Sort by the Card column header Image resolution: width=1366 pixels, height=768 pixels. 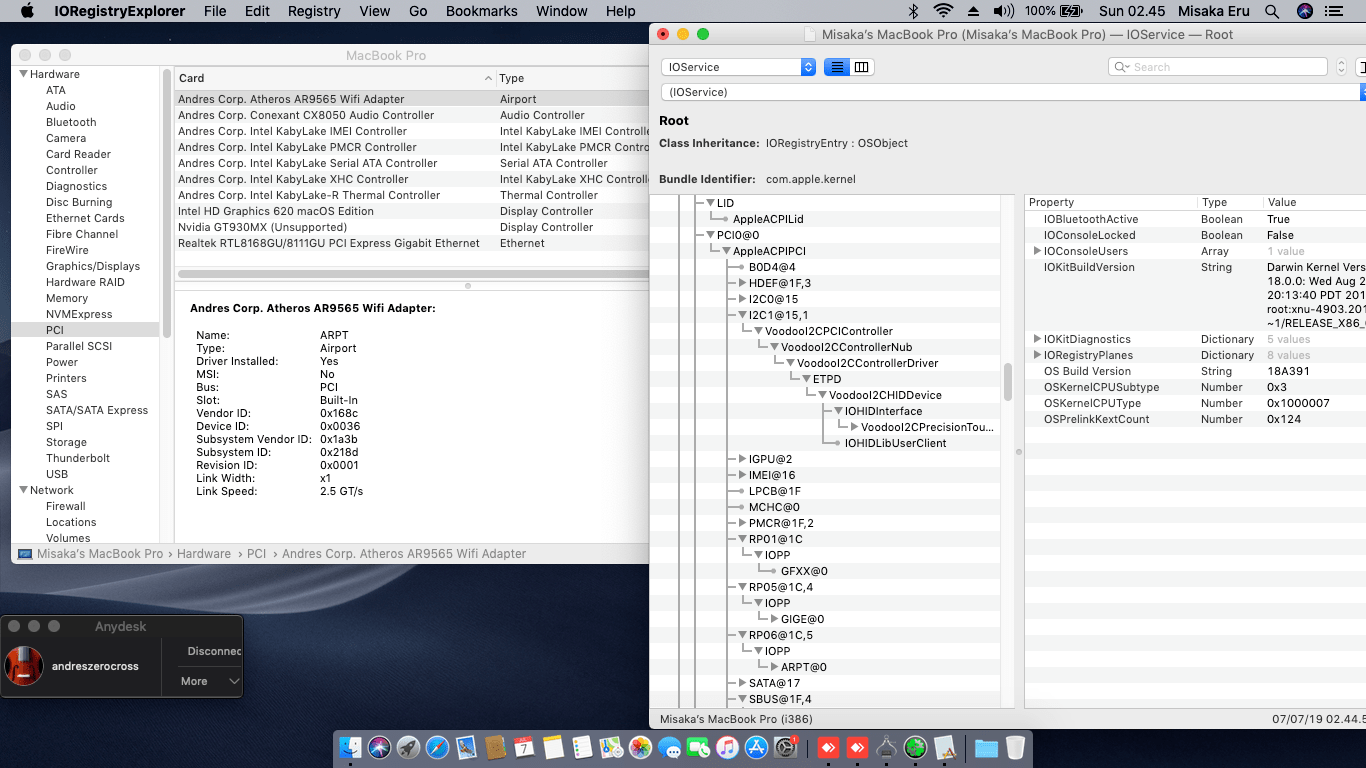click(335, 78)
